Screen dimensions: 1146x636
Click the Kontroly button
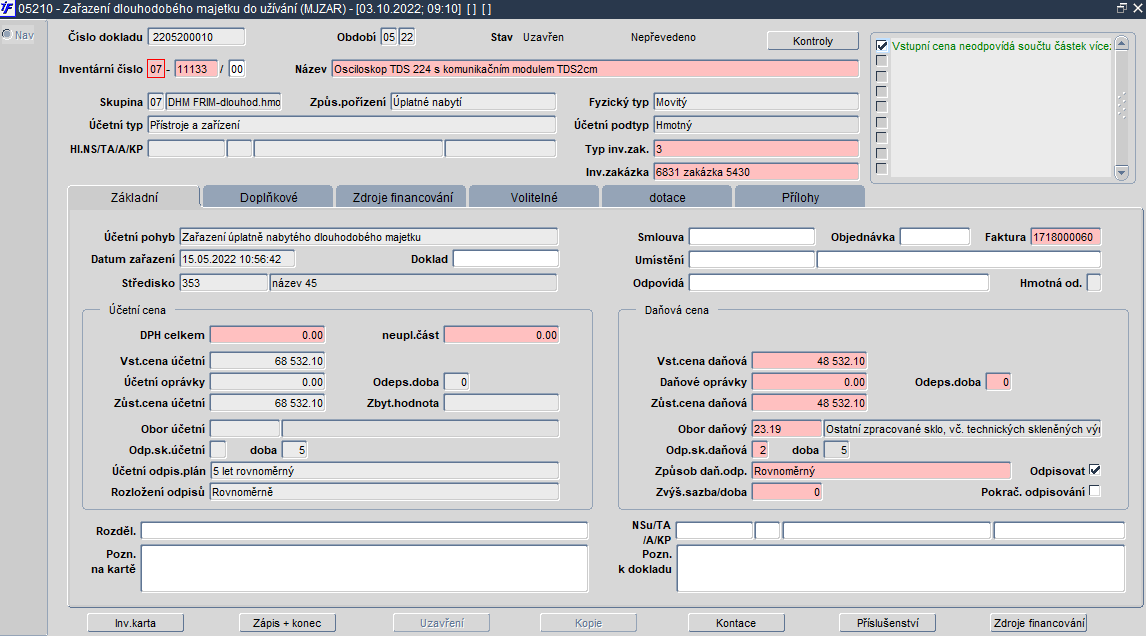coord(813,41)
